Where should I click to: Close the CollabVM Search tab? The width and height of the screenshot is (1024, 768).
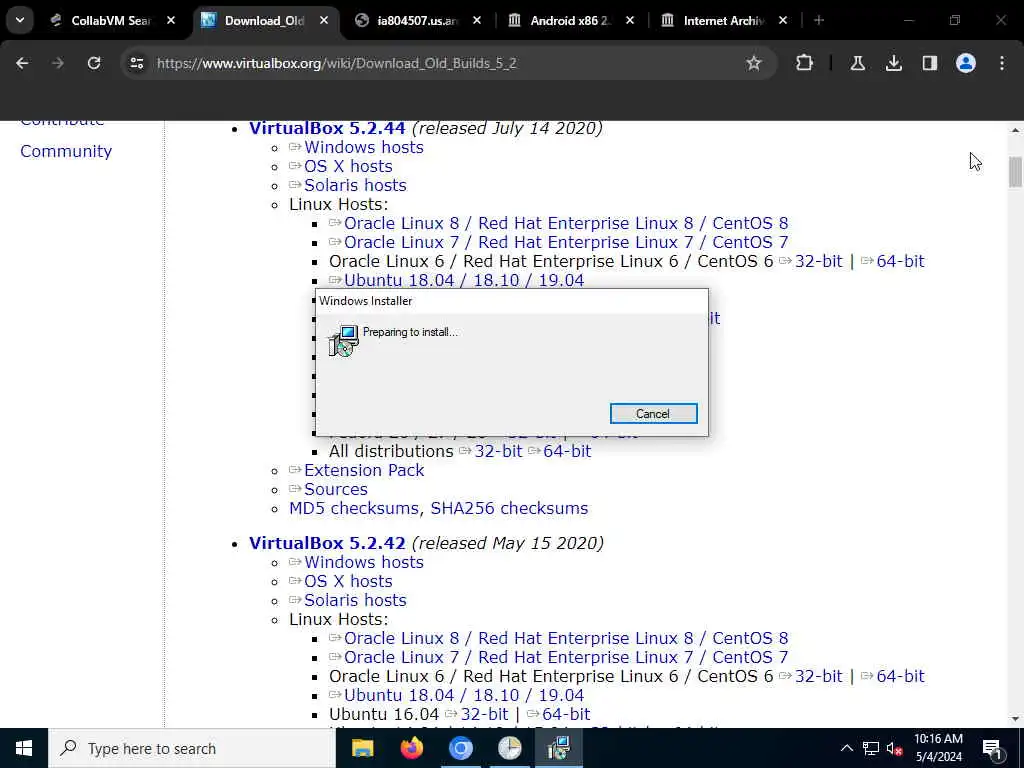[x=171, y=21]
